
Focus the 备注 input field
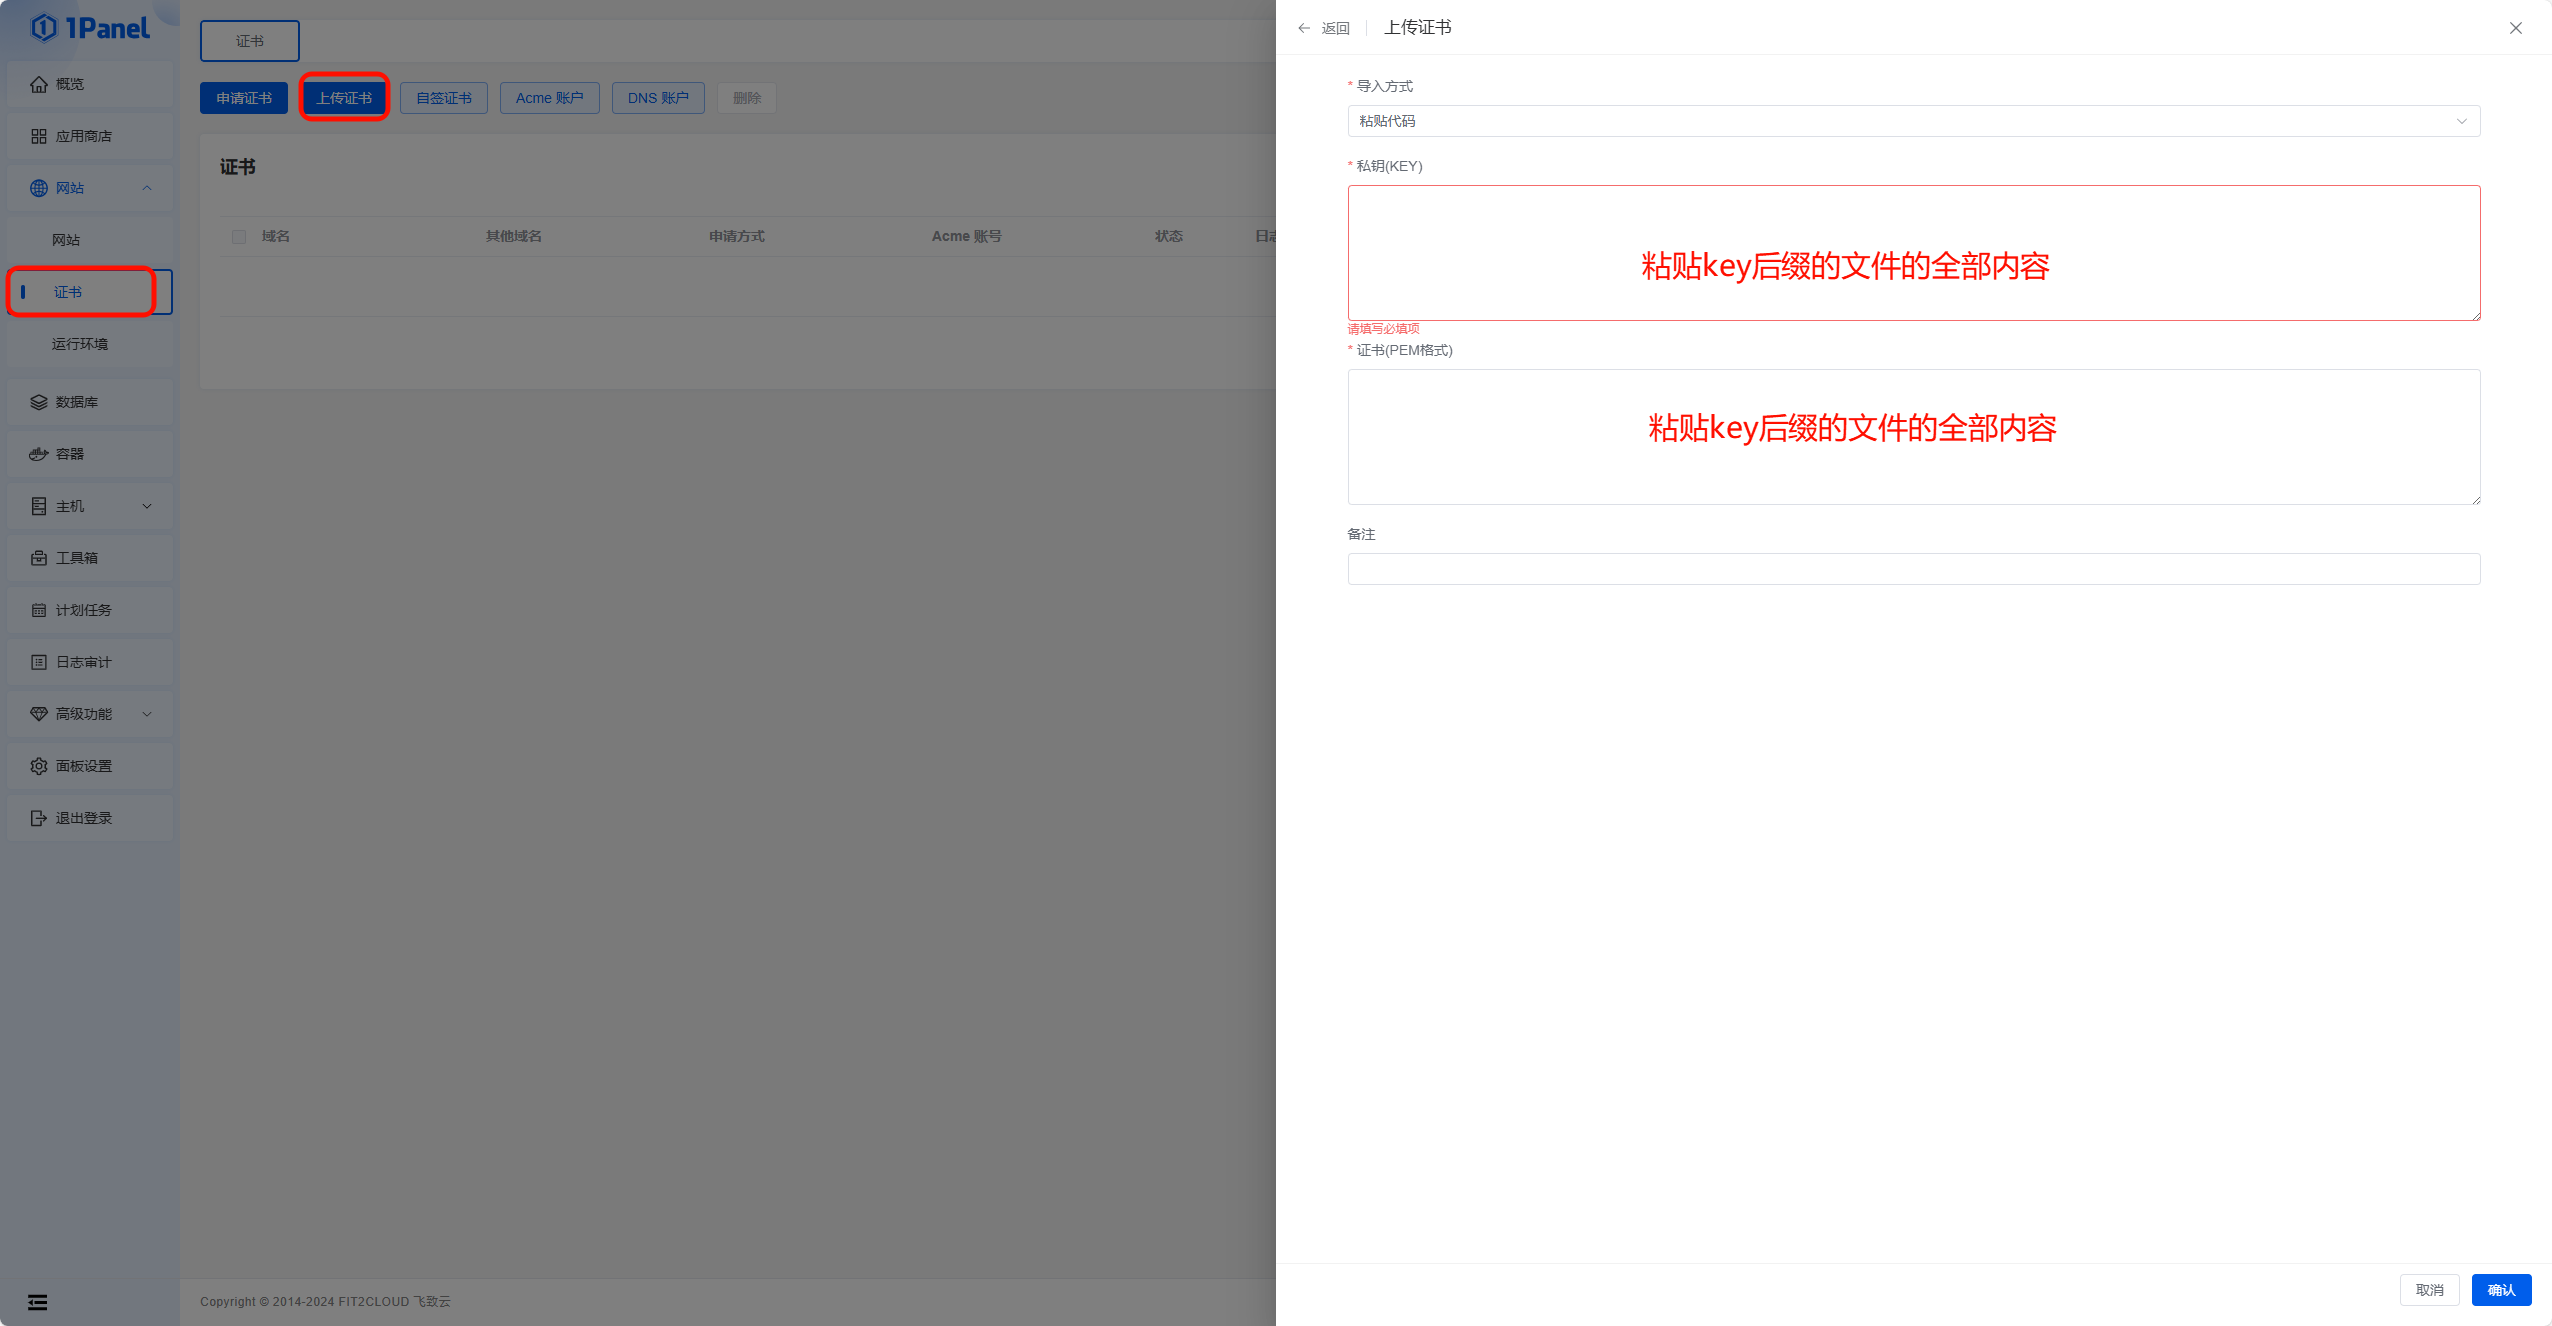pos(1912,569)
